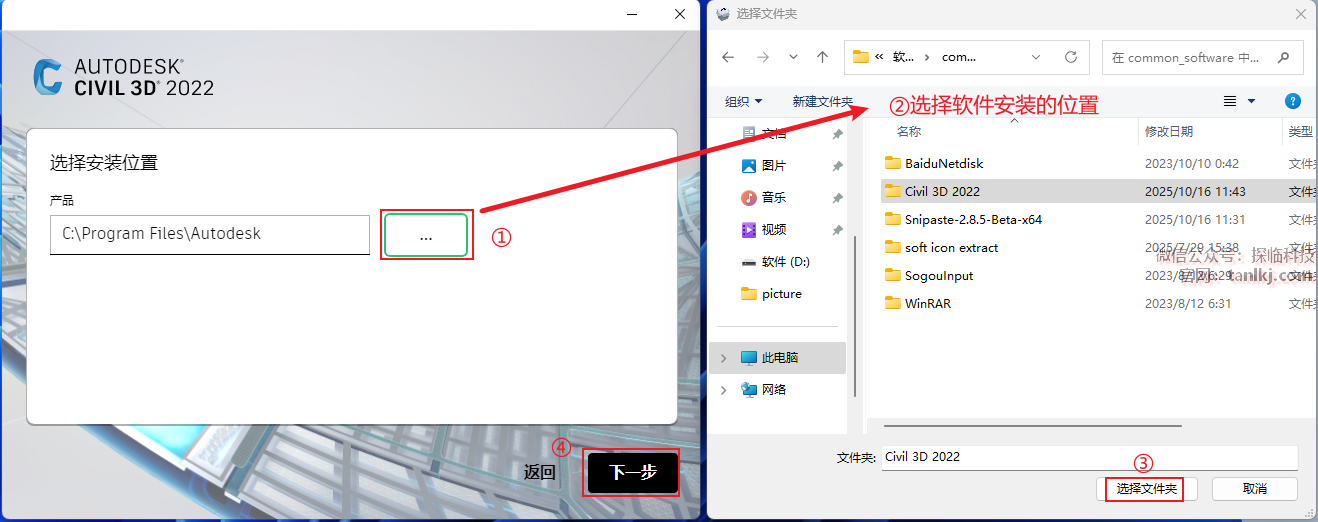Go back in the folder dialog
Screen dimensions: 1318x522
tap(728, 57)
